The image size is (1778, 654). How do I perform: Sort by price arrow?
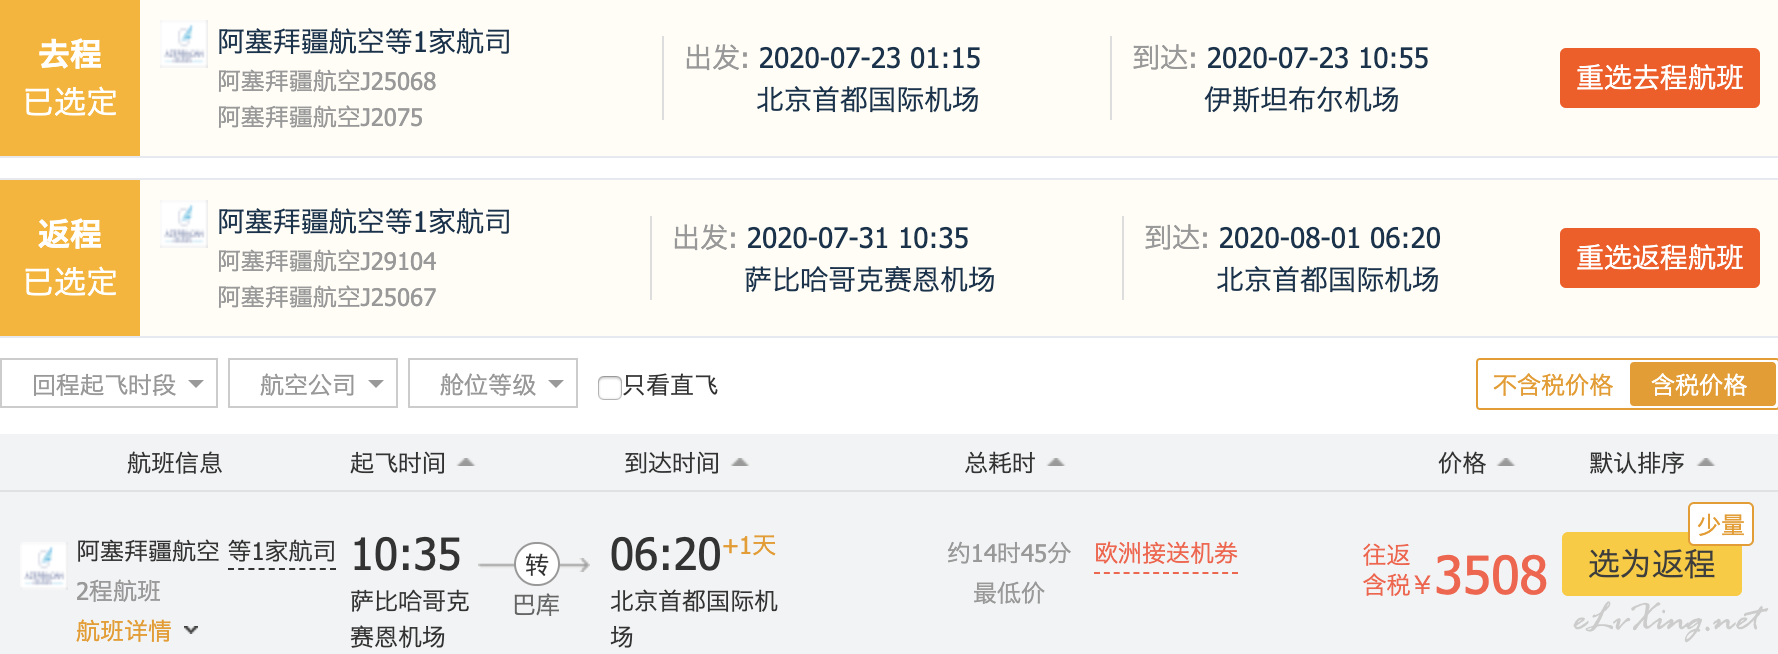pos(1506,462)
